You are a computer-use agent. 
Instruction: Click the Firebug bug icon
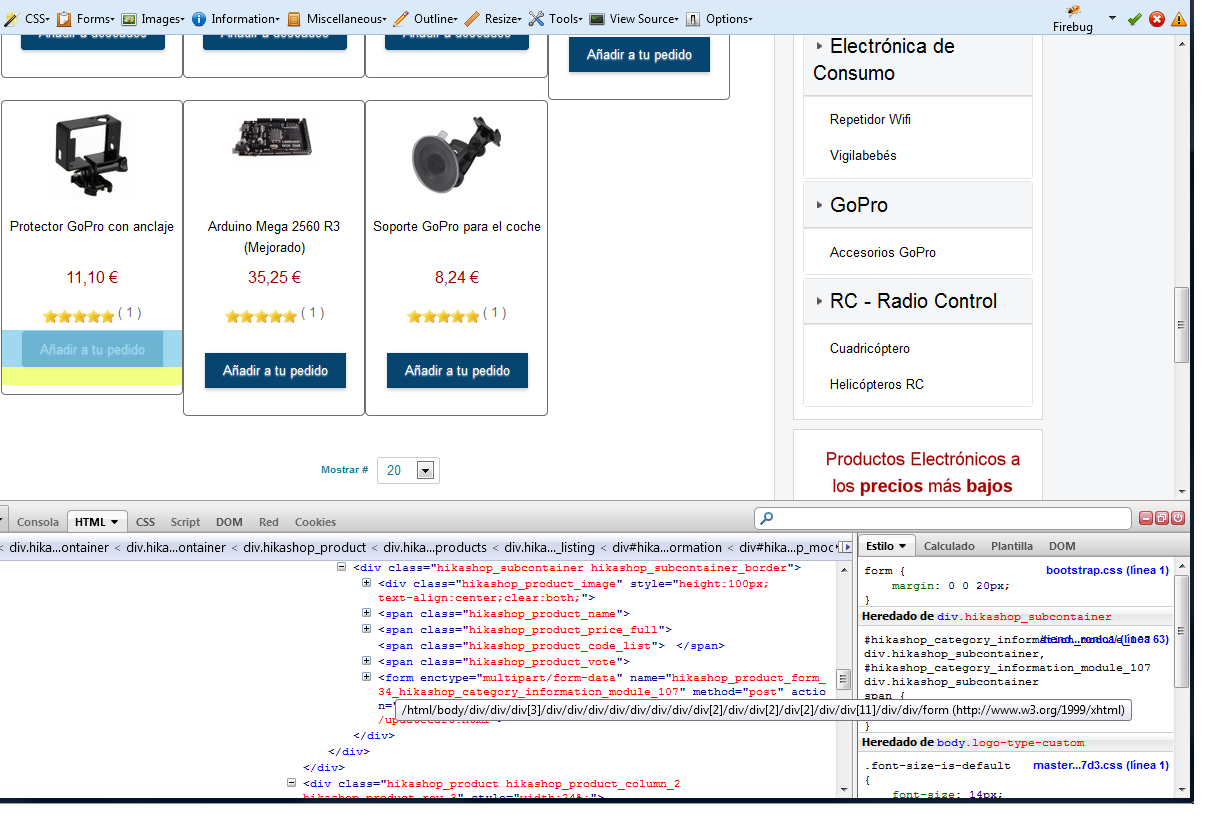click(1073, 11)
